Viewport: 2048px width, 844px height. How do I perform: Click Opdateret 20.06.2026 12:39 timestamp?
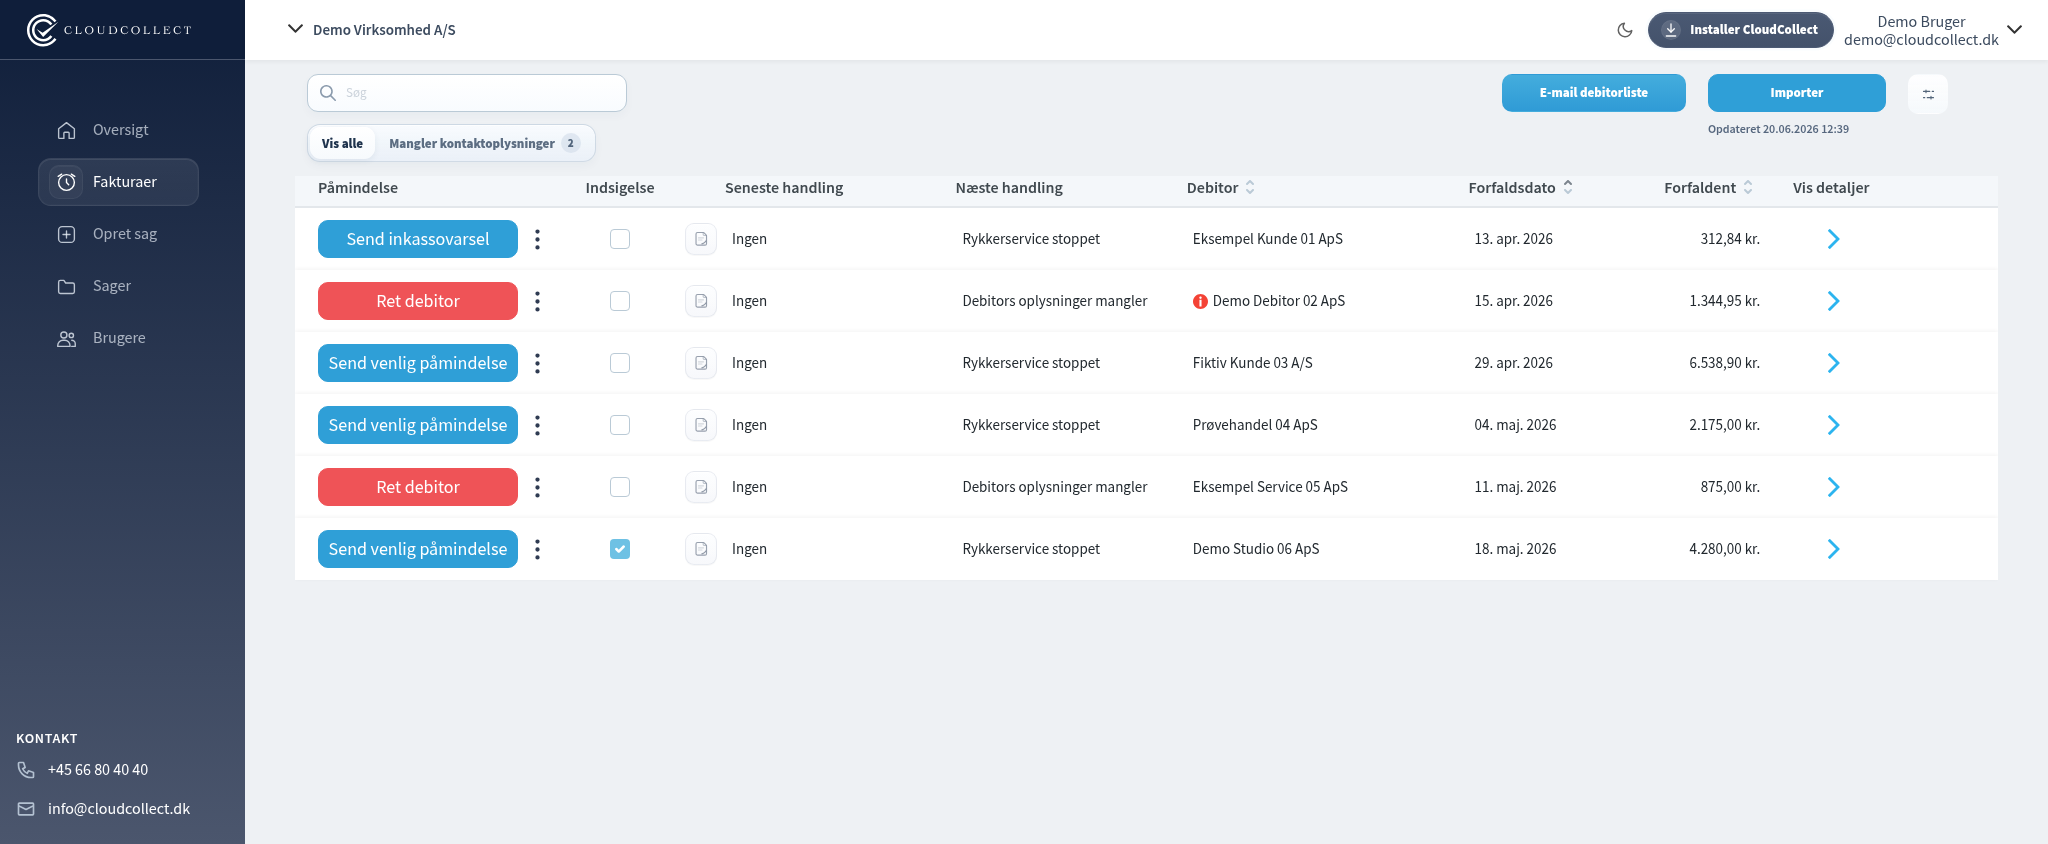pos(1778,129)
